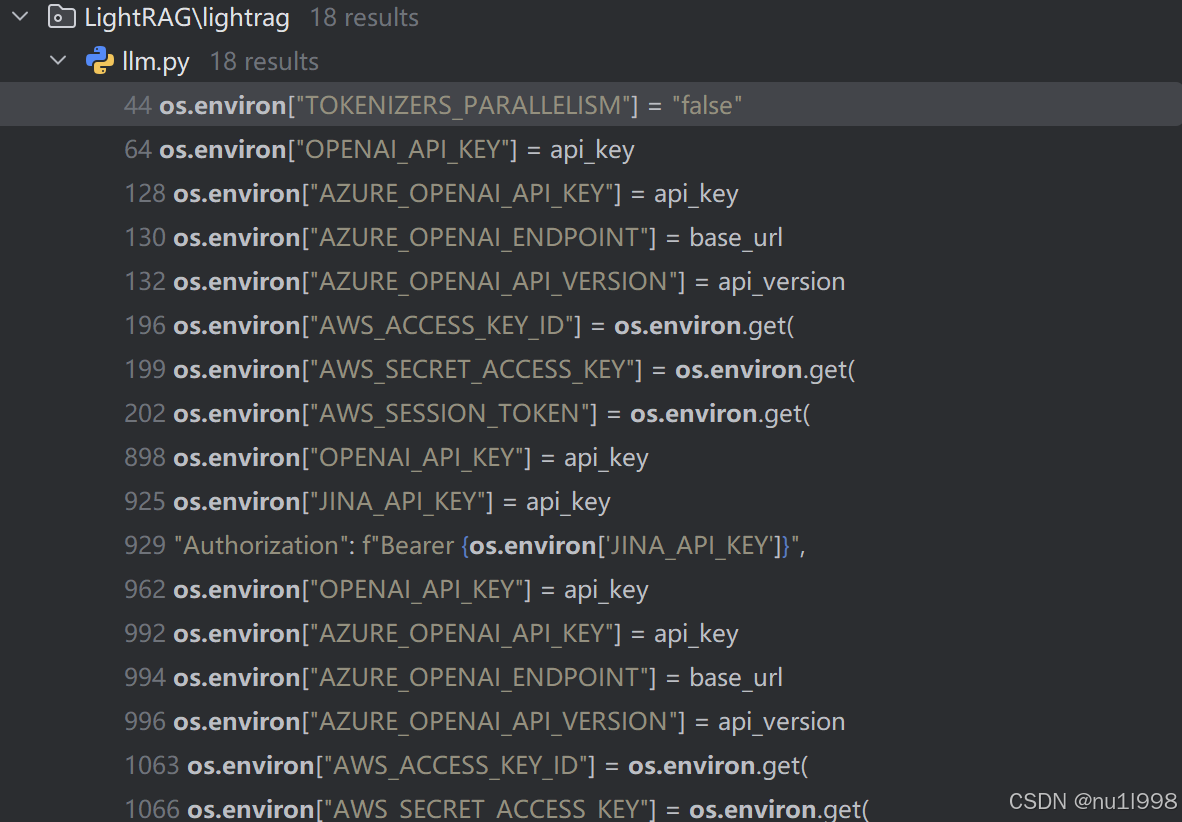This screenshot has width=1182, height=822.
Task: Select the llm.py 18 results row
Action: pos(591,61)
